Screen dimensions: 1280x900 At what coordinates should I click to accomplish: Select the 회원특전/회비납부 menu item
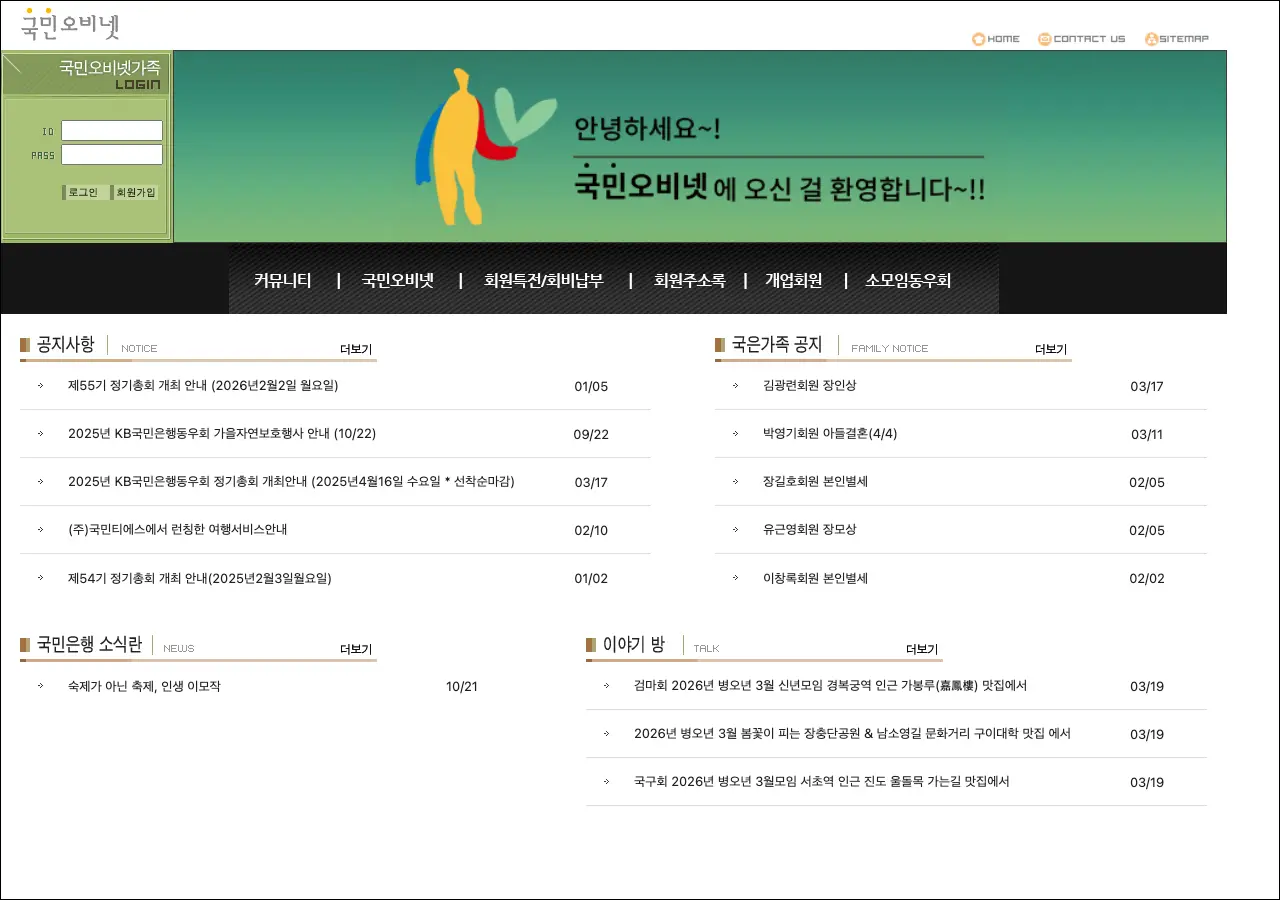pyautogui.click(x=544, y=281)
